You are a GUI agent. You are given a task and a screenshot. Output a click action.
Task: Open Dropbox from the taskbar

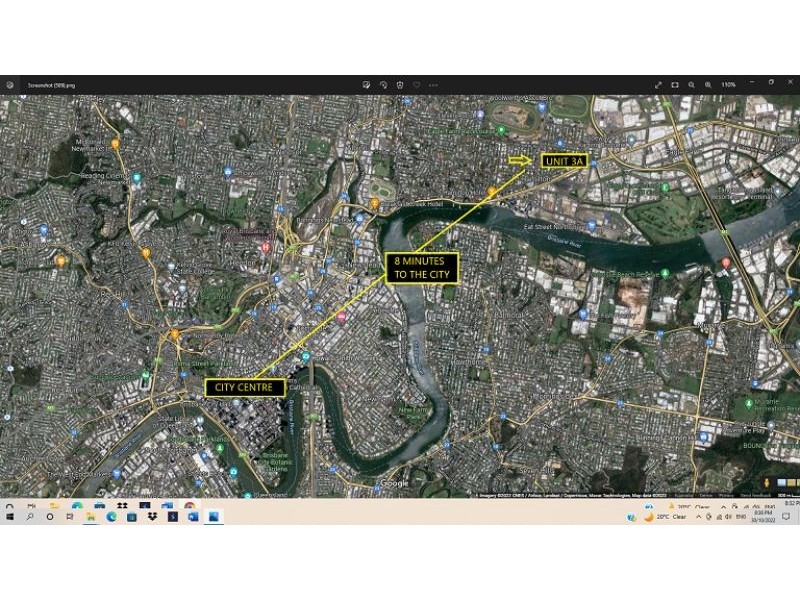point(152,517)
